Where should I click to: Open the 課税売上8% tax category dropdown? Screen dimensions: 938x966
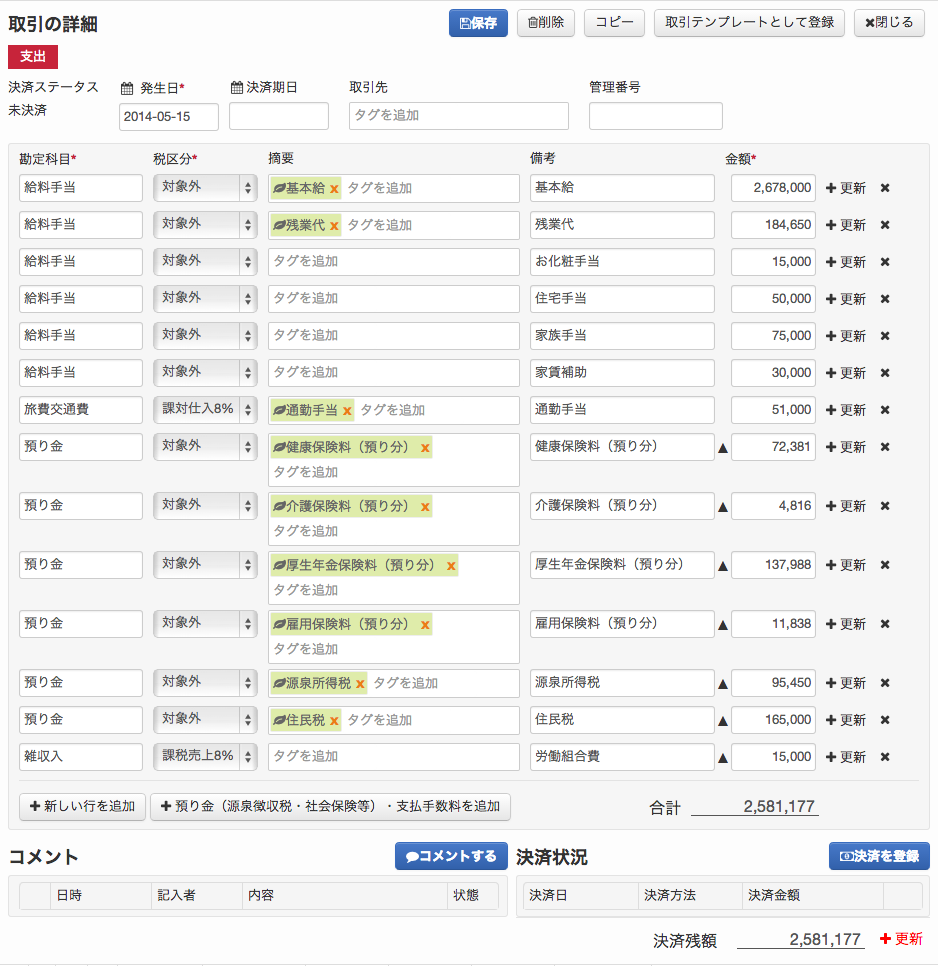205,757
